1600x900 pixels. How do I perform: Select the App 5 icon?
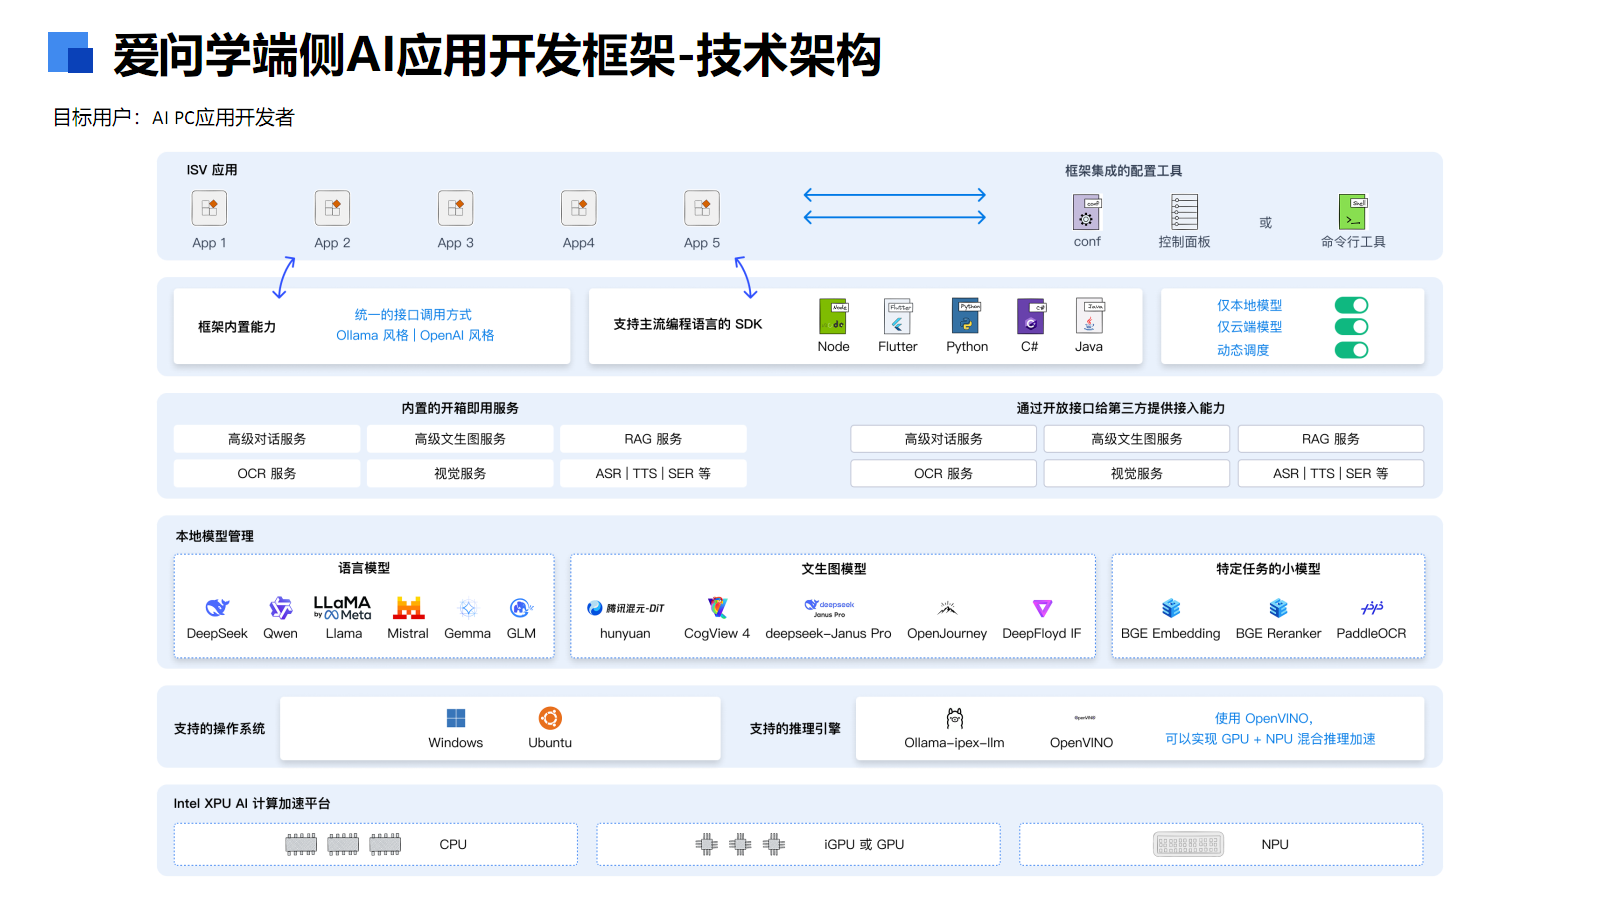702,208
